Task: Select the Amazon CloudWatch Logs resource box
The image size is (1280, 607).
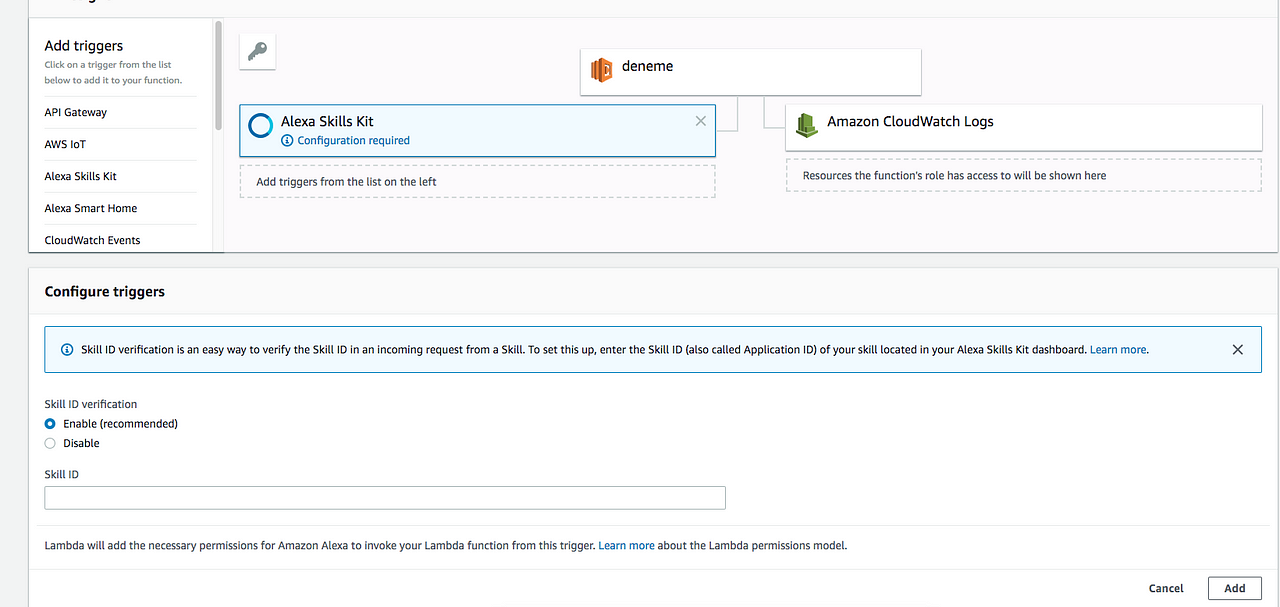Action: (1024, 126)
